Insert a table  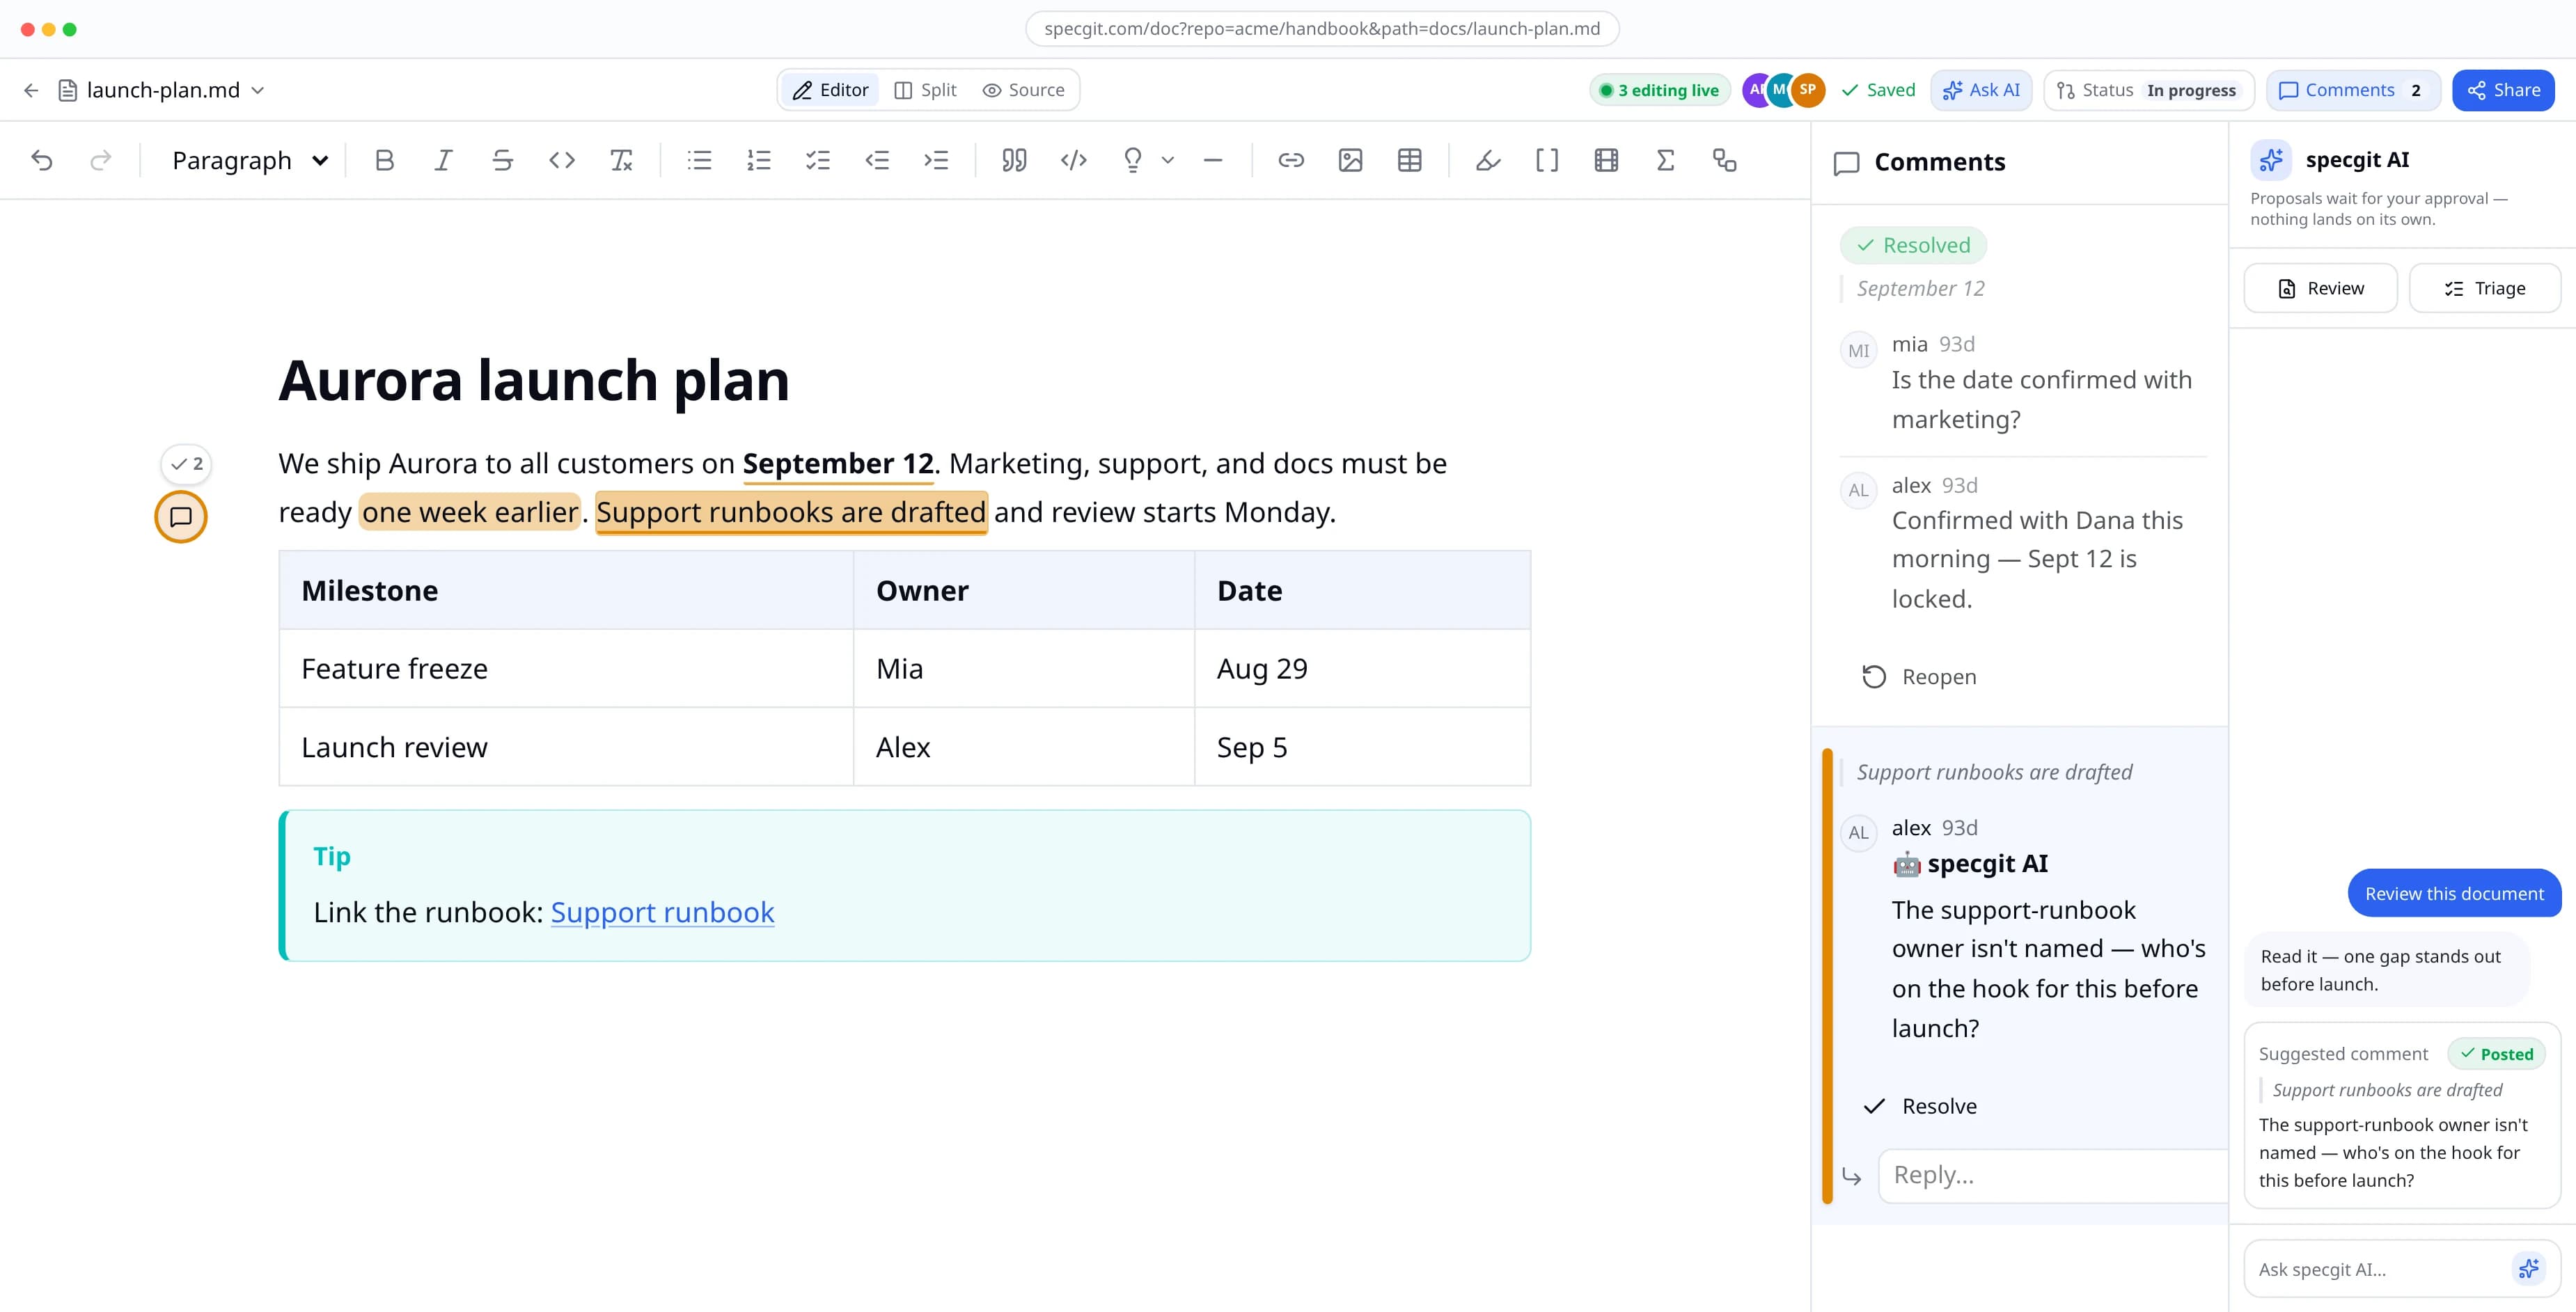pos(1409,160)
